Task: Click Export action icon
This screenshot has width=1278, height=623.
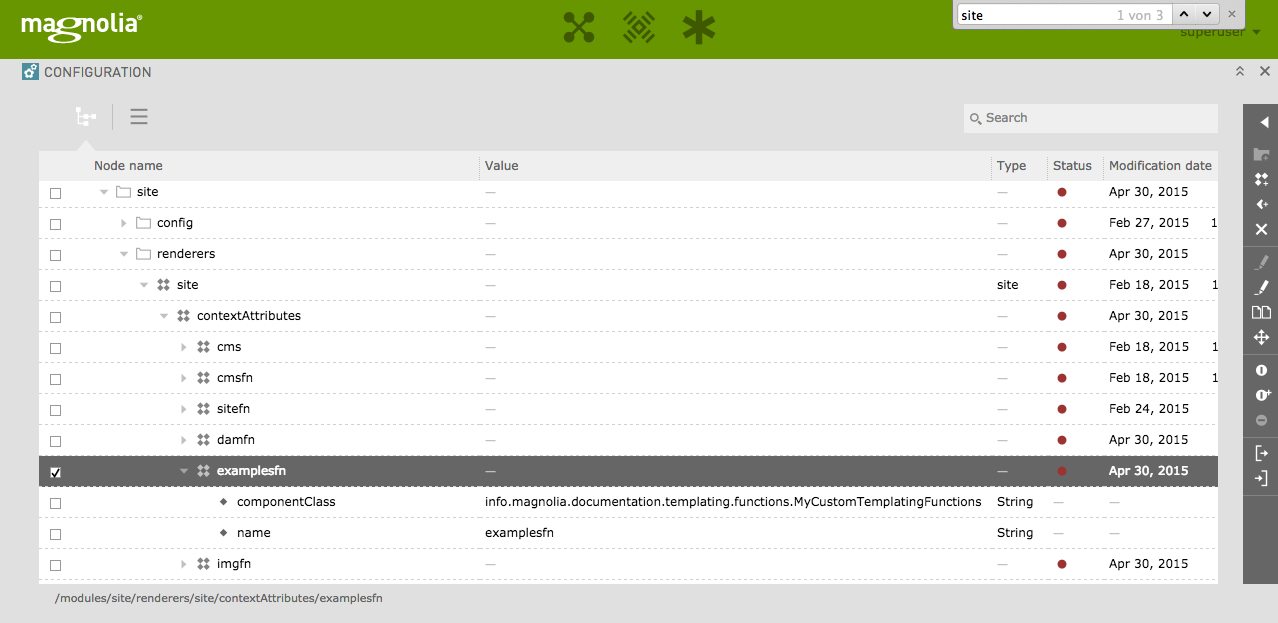Action: point(1262,454)
